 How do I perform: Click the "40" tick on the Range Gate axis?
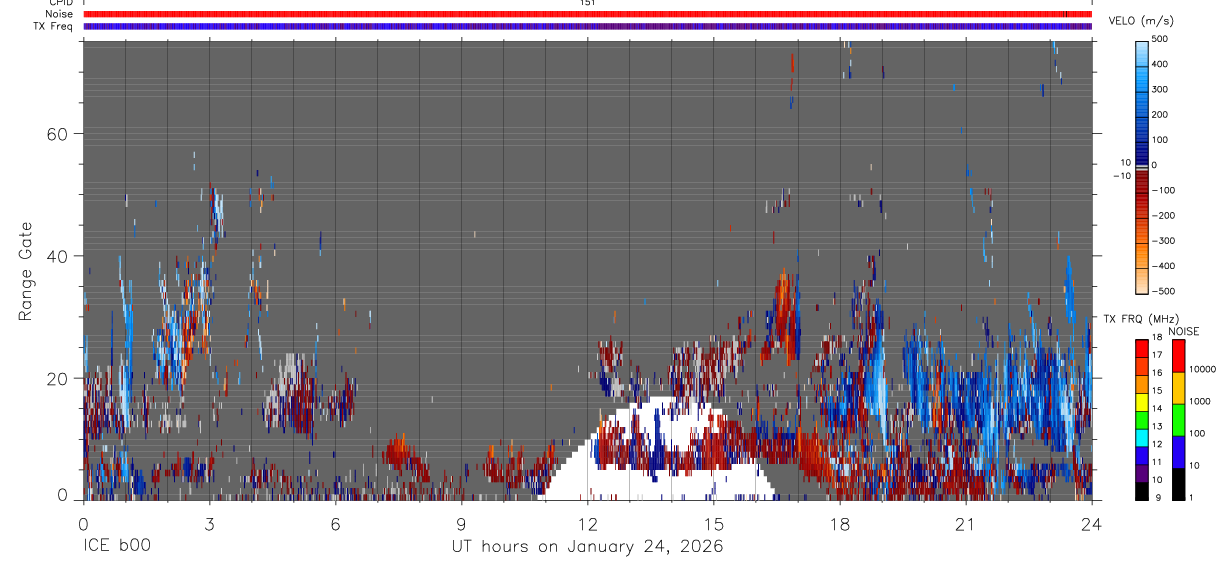click(58, 256)
